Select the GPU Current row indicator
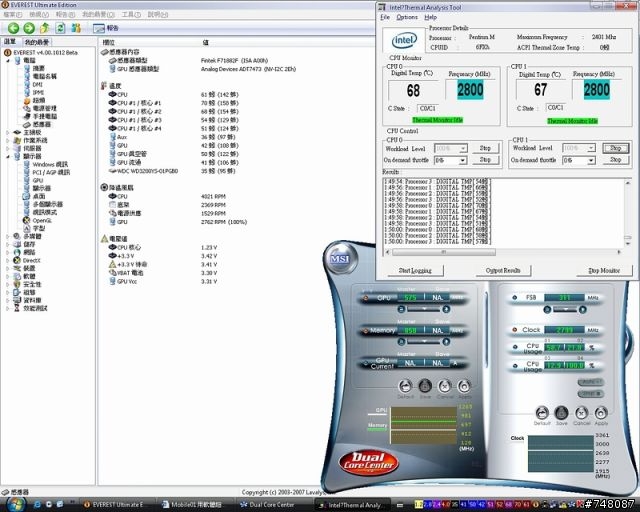 366,363
